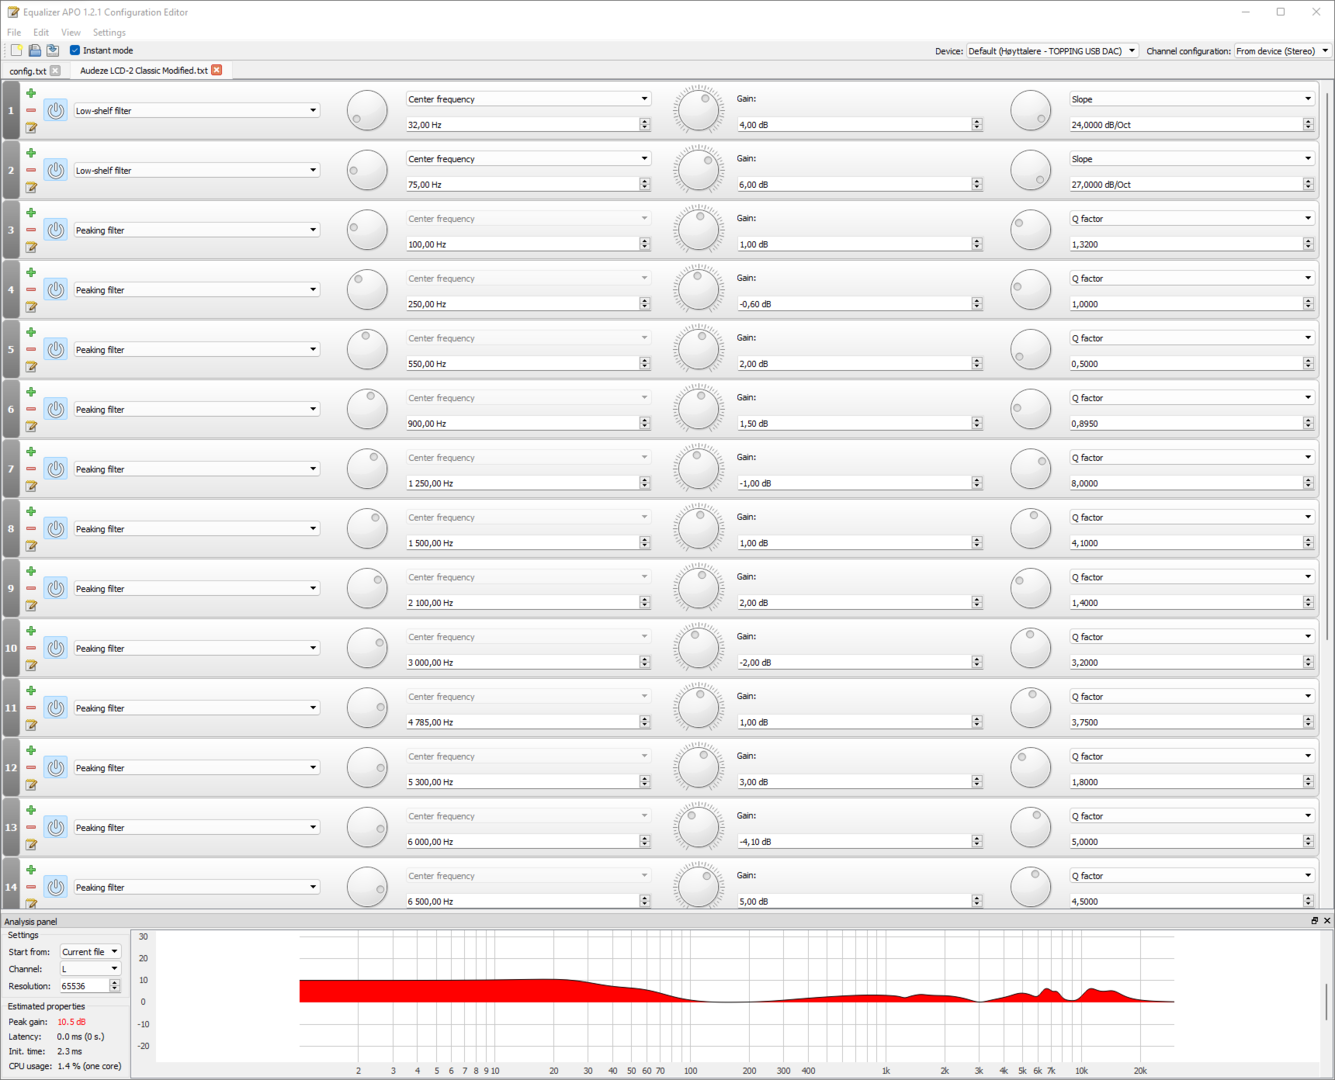Add a filter using row 5's plus icon
The width and height of the screenshot is (1335, 1080).
click(x=31, y=332)
